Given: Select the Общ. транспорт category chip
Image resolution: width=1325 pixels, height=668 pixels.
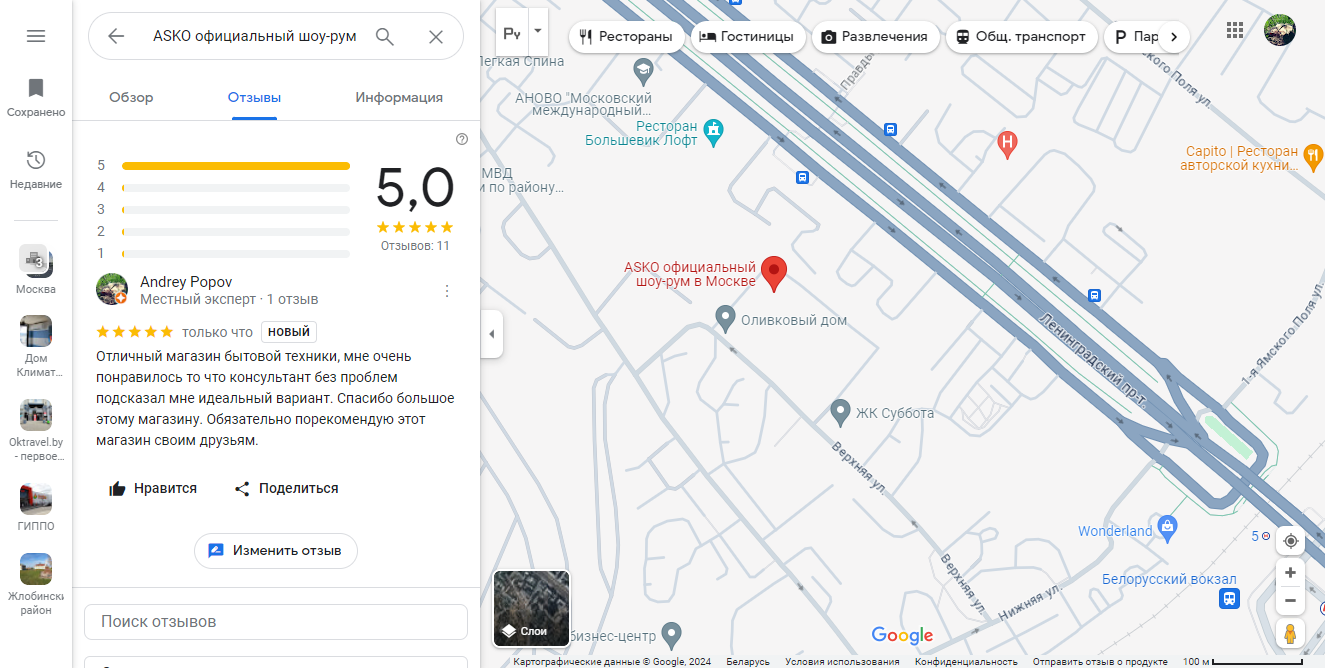Looking at the screenshot, I should (x=1021, y=37).
